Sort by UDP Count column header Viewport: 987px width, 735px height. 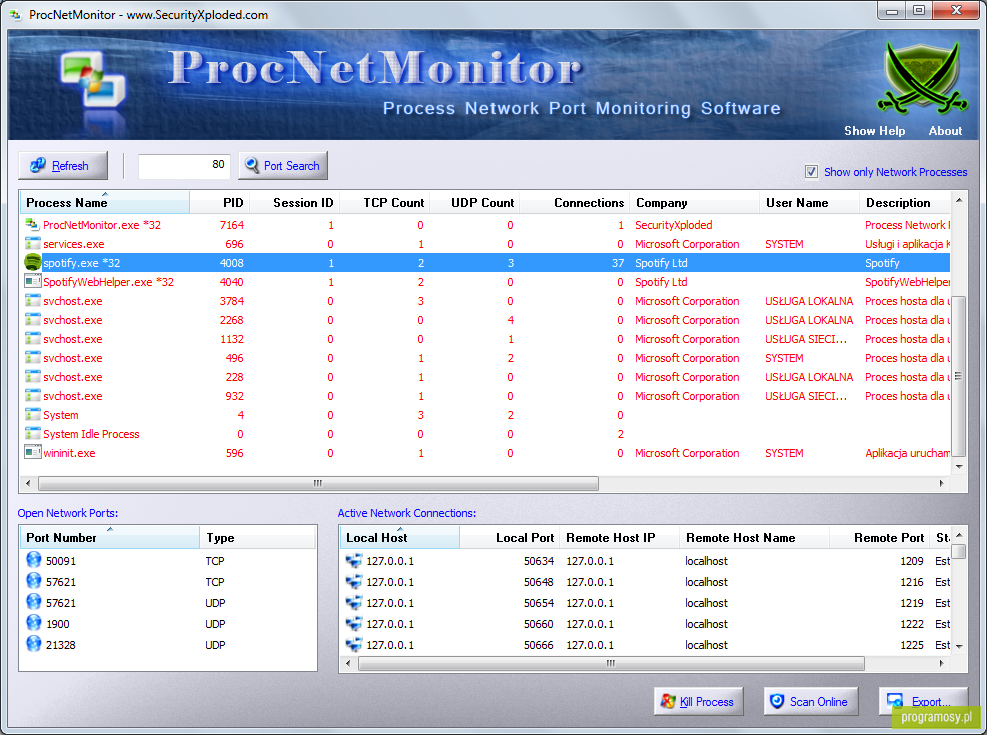pos(475,203)
